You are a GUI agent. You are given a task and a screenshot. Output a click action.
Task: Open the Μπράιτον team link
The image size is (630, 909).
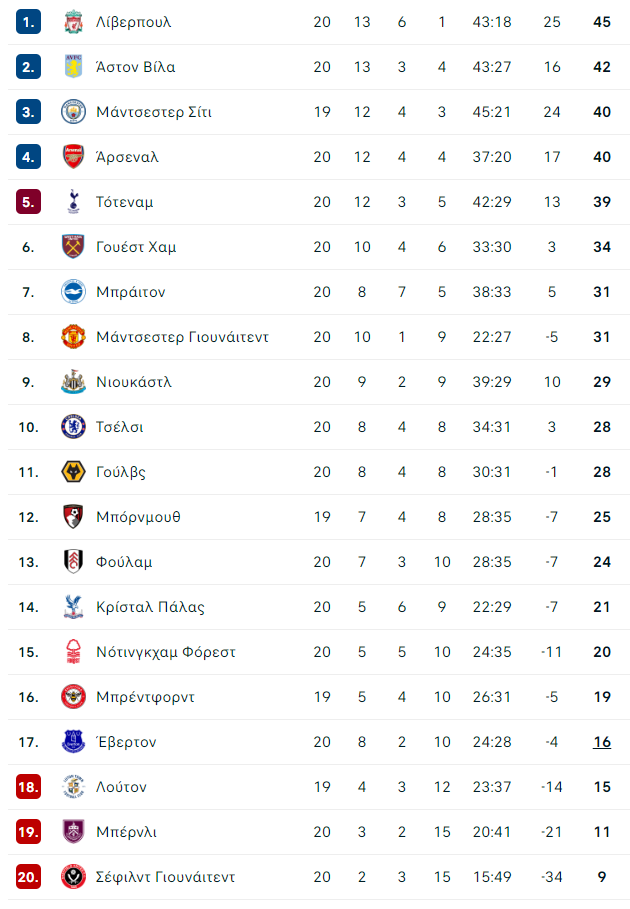131,292
